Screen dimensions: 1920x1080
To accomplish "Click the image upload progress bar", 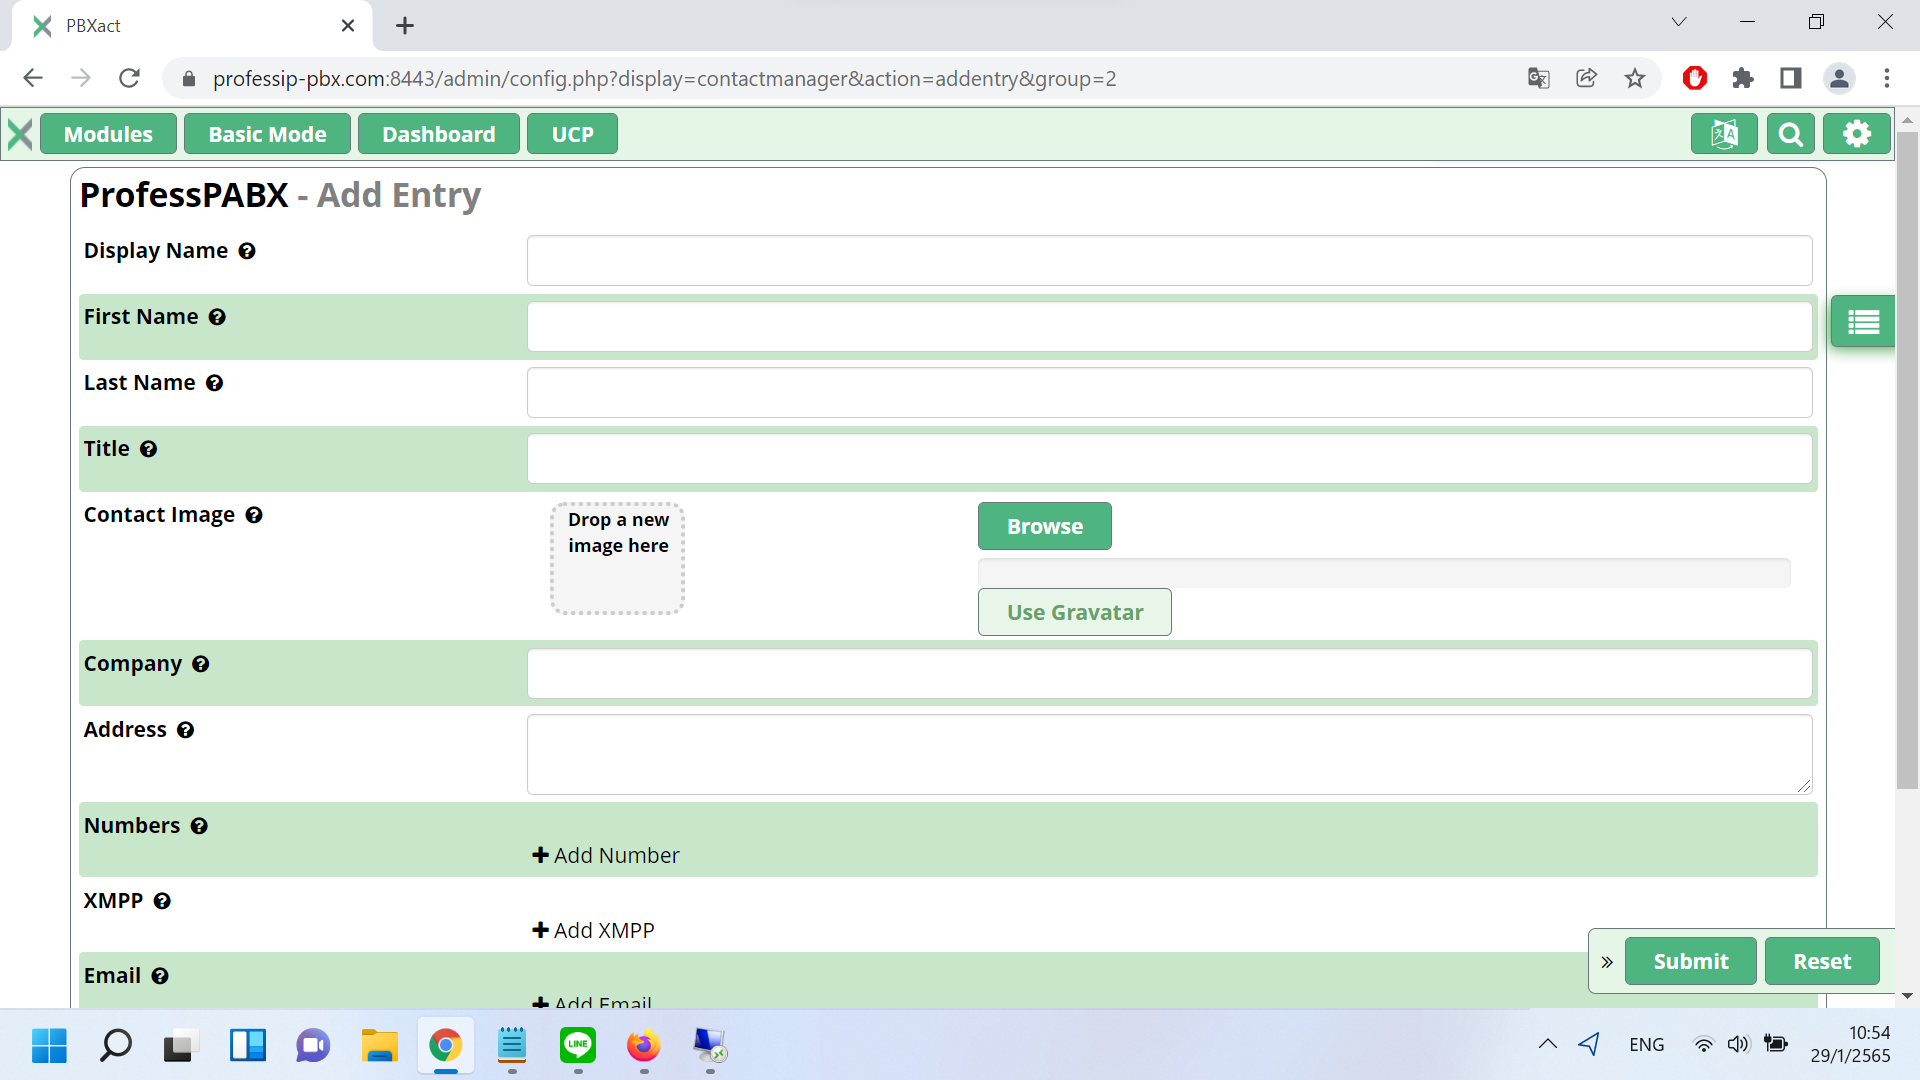I will [1384, 573].
